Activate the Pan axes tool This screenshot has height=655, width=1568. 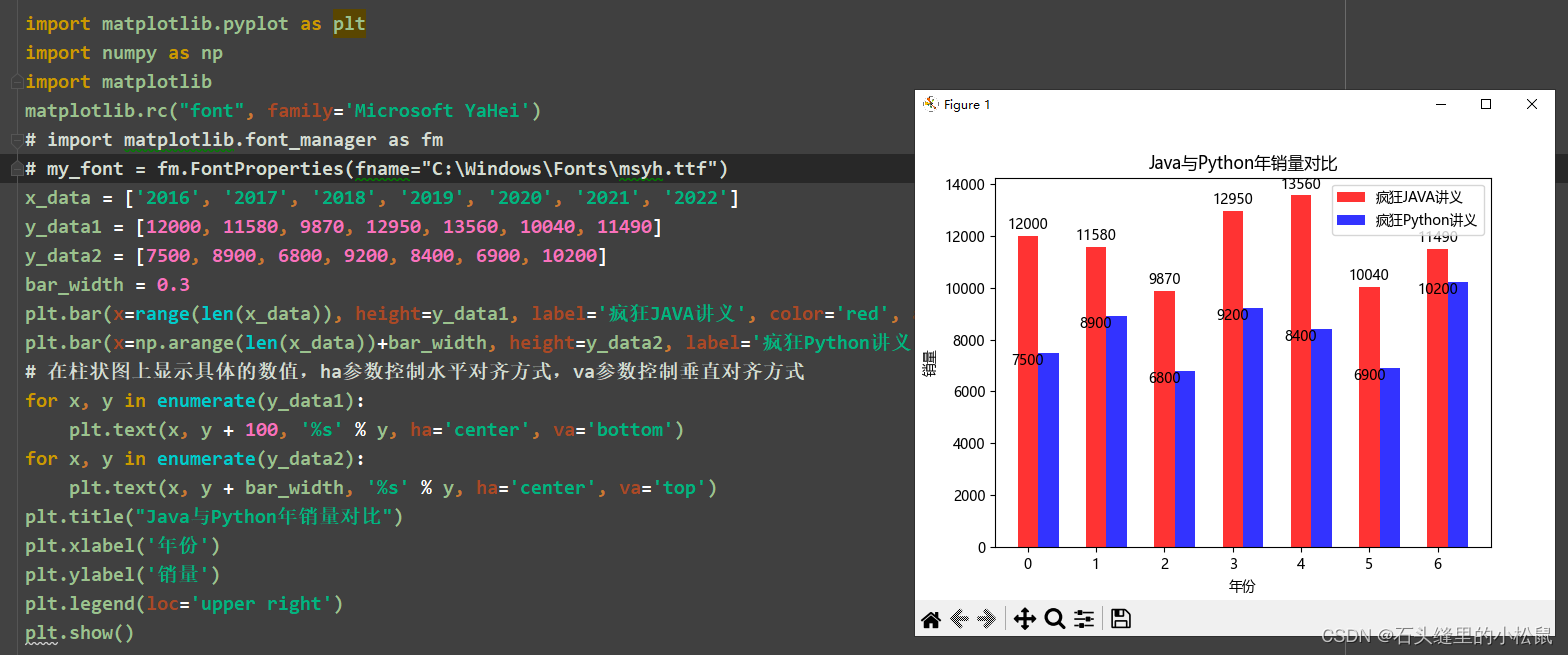[x=1025, y=620]
